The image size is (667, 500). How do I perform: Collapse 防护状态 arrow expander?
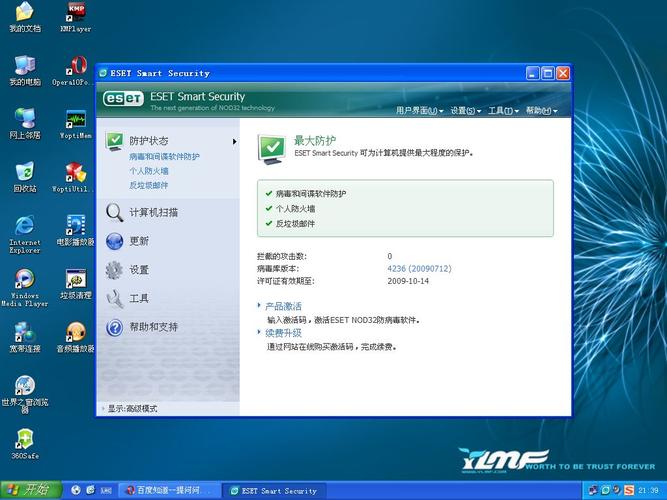pyautogui.click(x=234, y=141)
